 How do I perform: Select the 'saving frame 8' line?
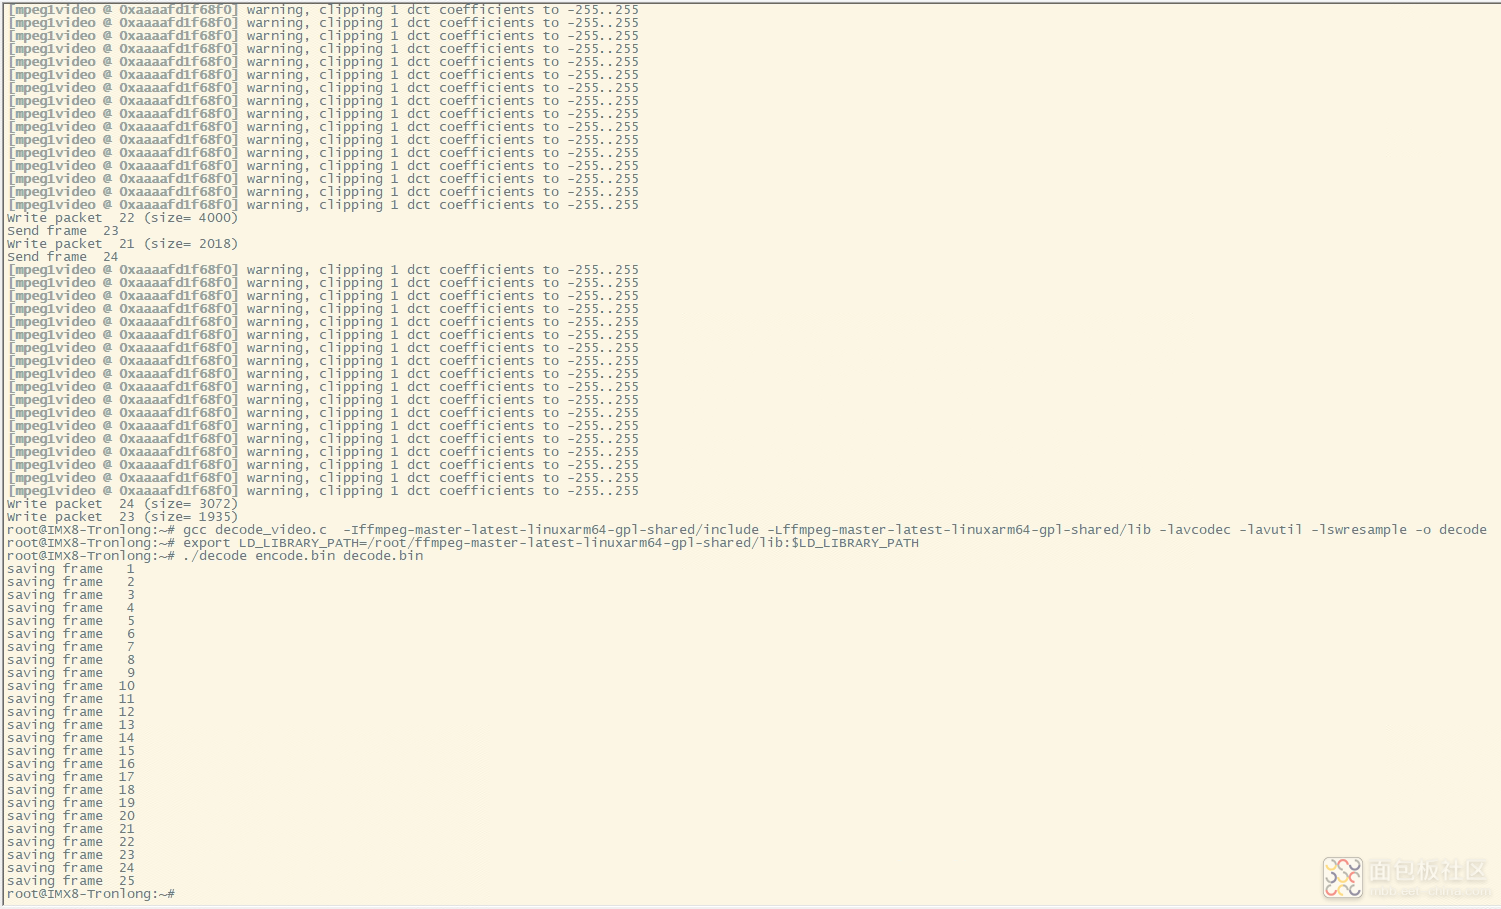(x=71, y=660)
